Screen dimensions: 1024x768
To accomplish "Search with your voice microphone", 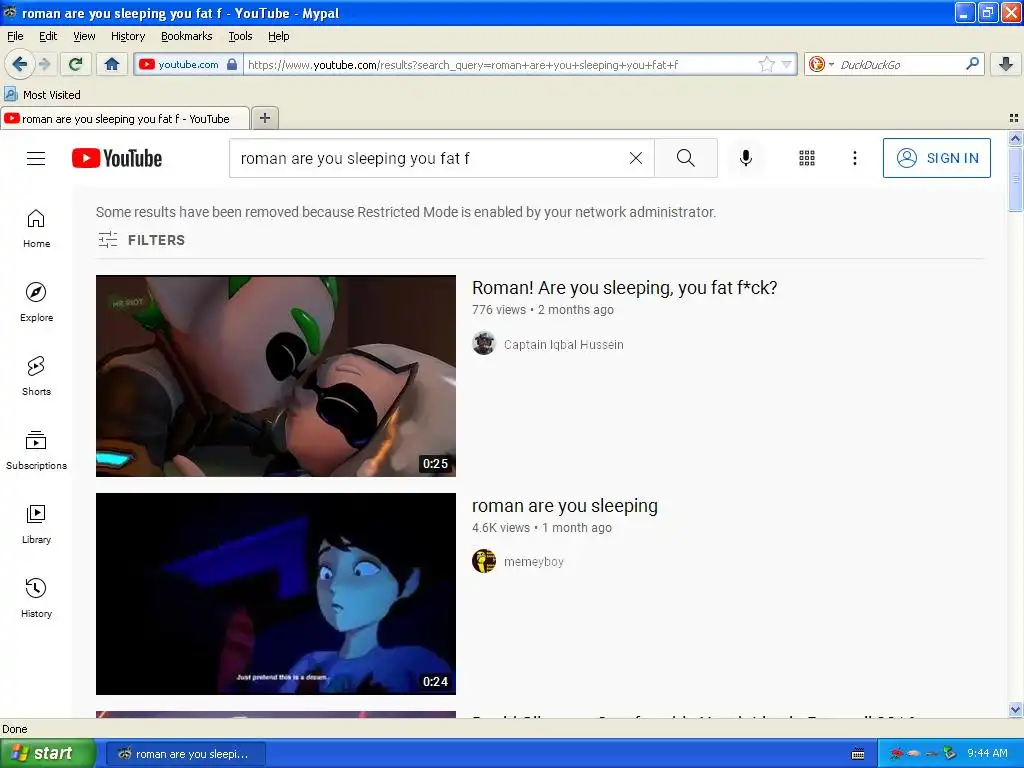I will (746, 158).
